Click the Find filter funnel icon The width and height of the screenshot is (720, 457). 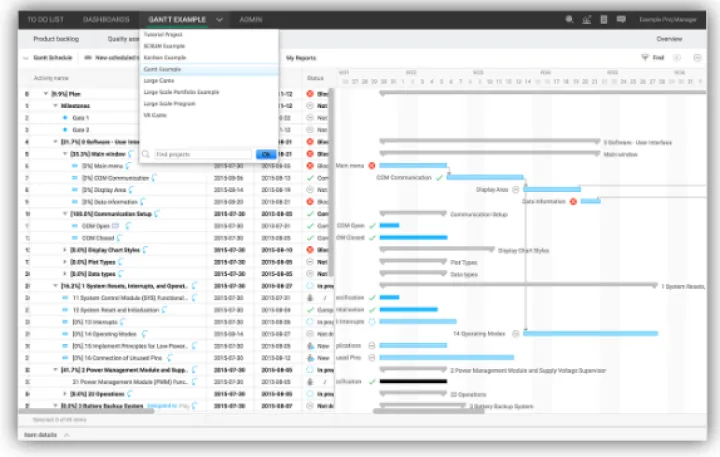645,58
